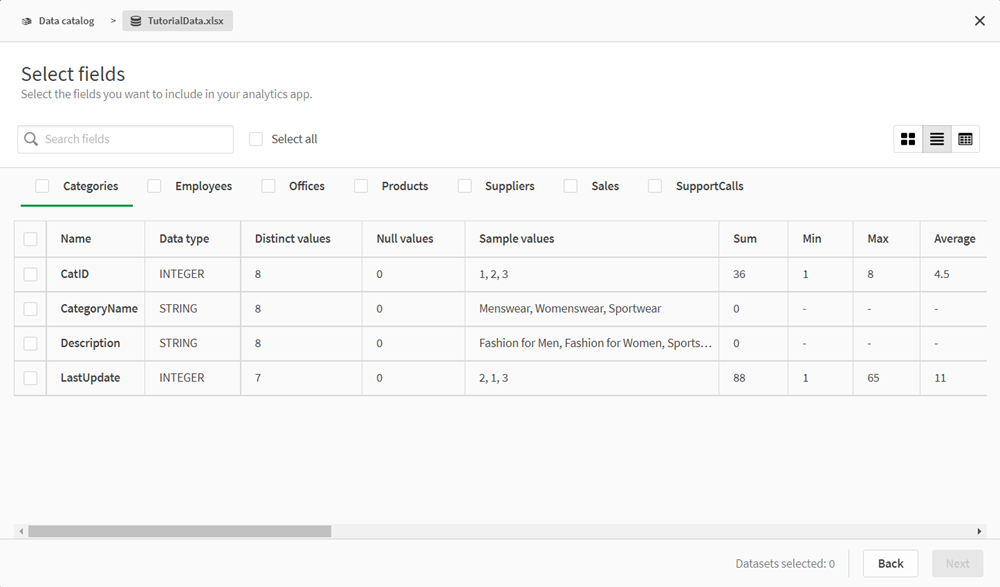Click scrollbar left arrow

point(20,532)
